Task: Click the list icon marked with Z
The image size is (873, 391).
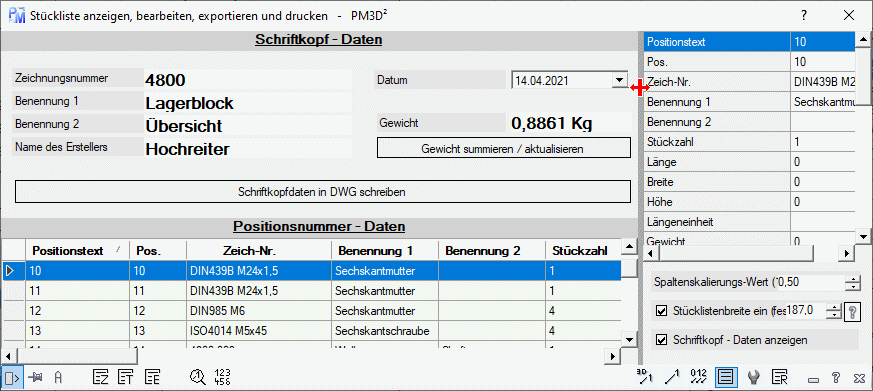Action: [x=101, y=377]
